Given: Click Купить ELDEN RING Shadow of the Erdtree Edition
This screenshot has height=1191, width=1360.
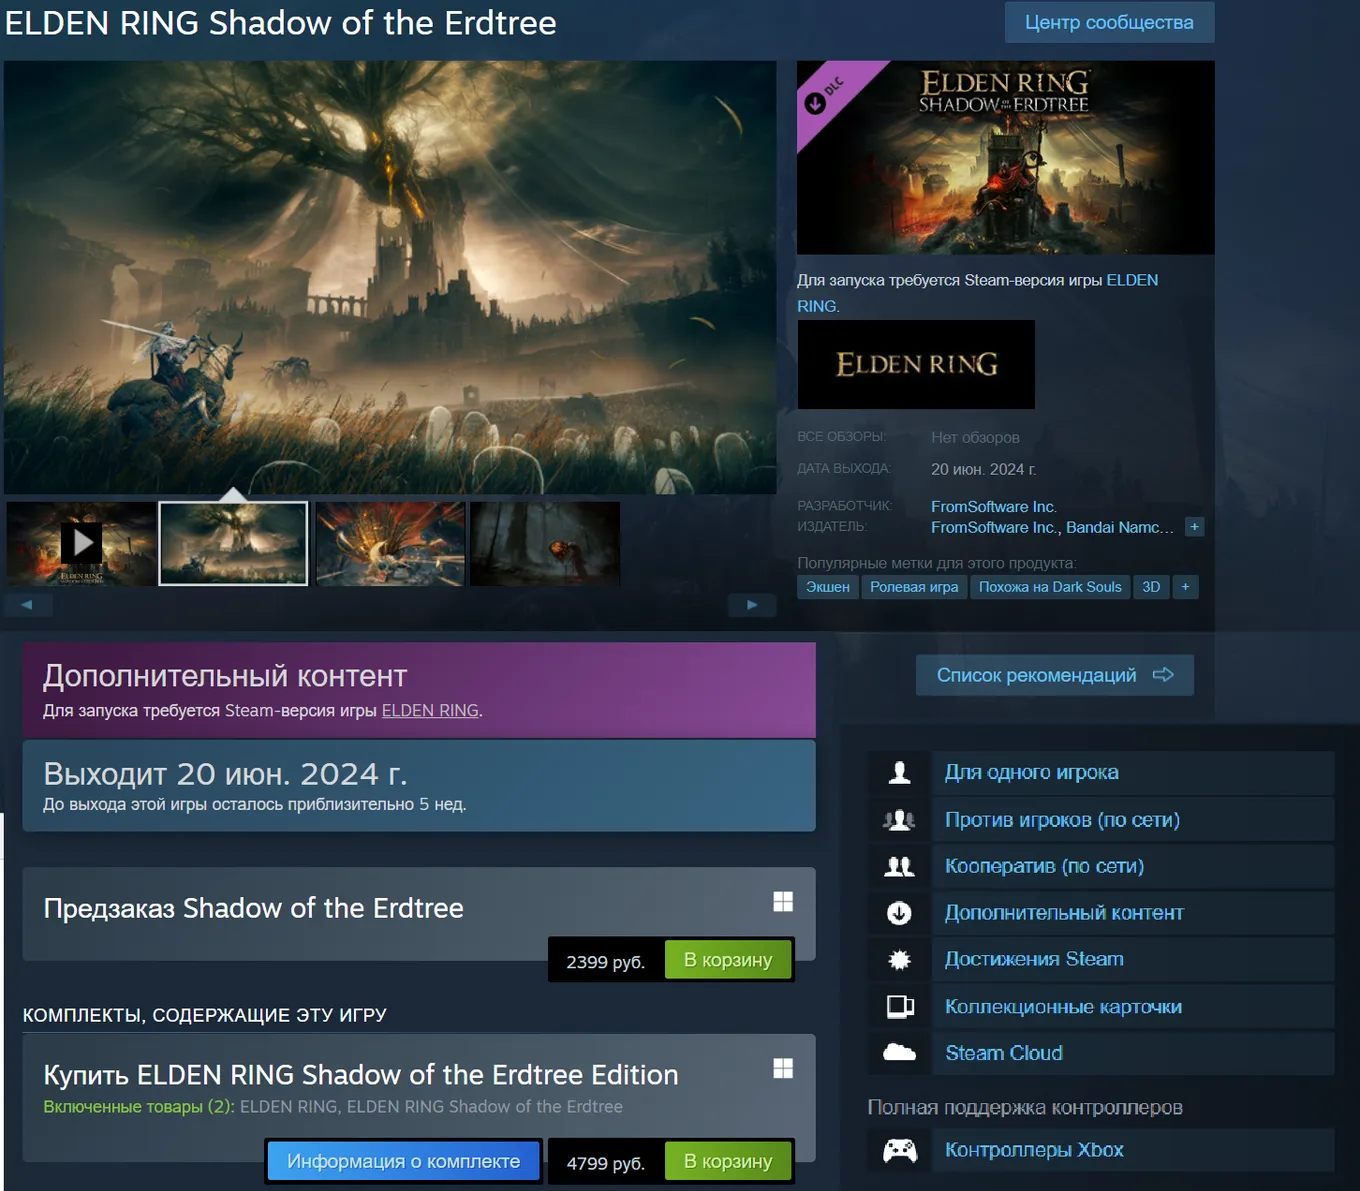Looking at the screenshot, I should click(x=361, y=1075).
